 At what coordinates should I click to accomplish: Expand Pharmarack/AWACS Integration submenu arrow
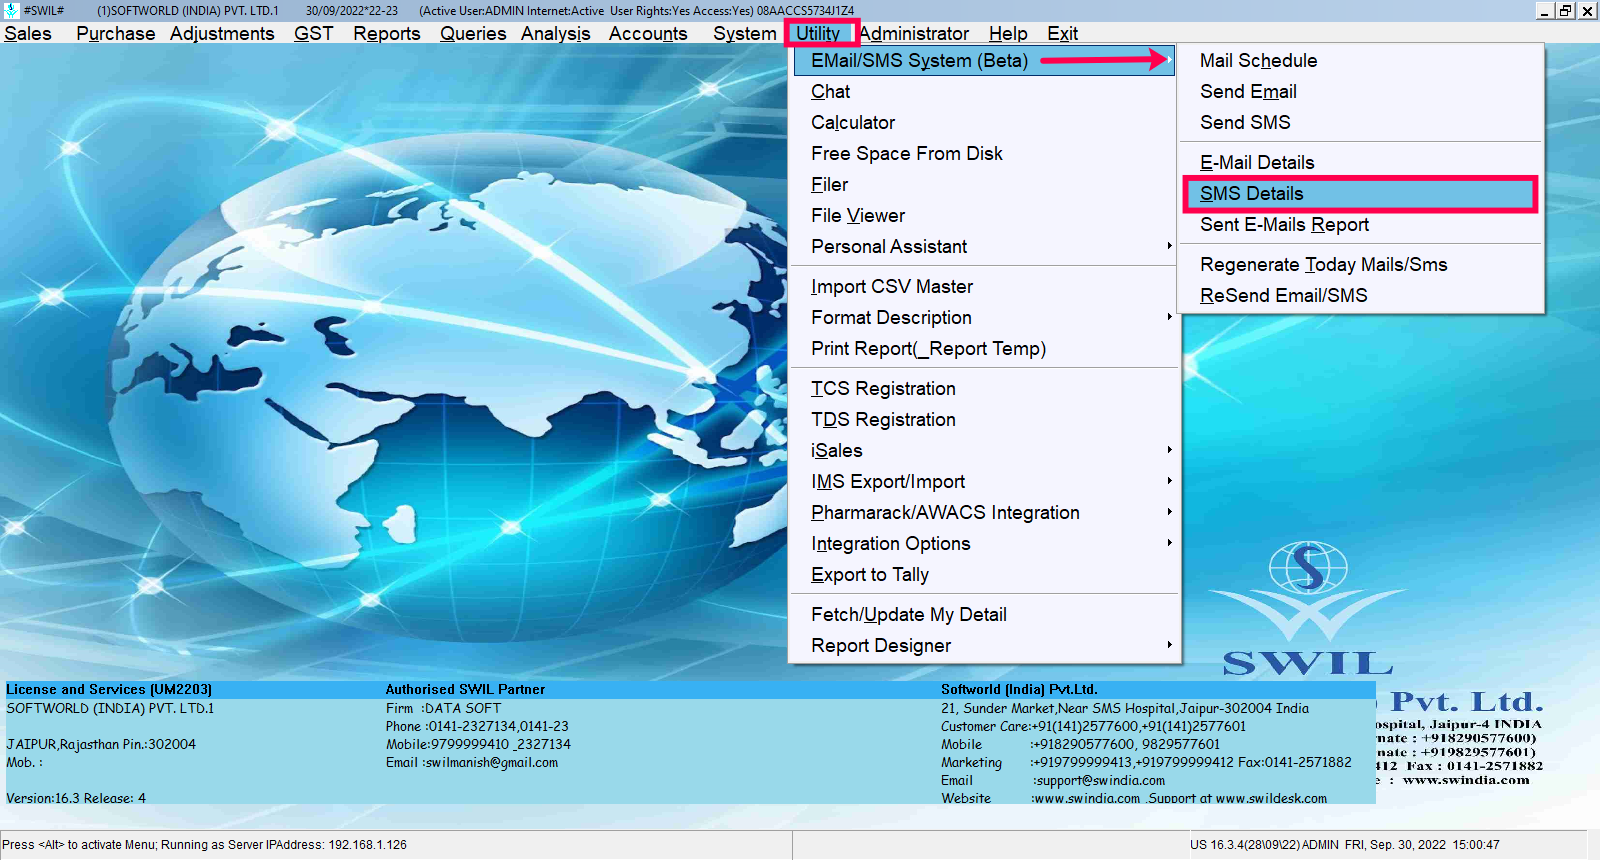[1169, 512]
